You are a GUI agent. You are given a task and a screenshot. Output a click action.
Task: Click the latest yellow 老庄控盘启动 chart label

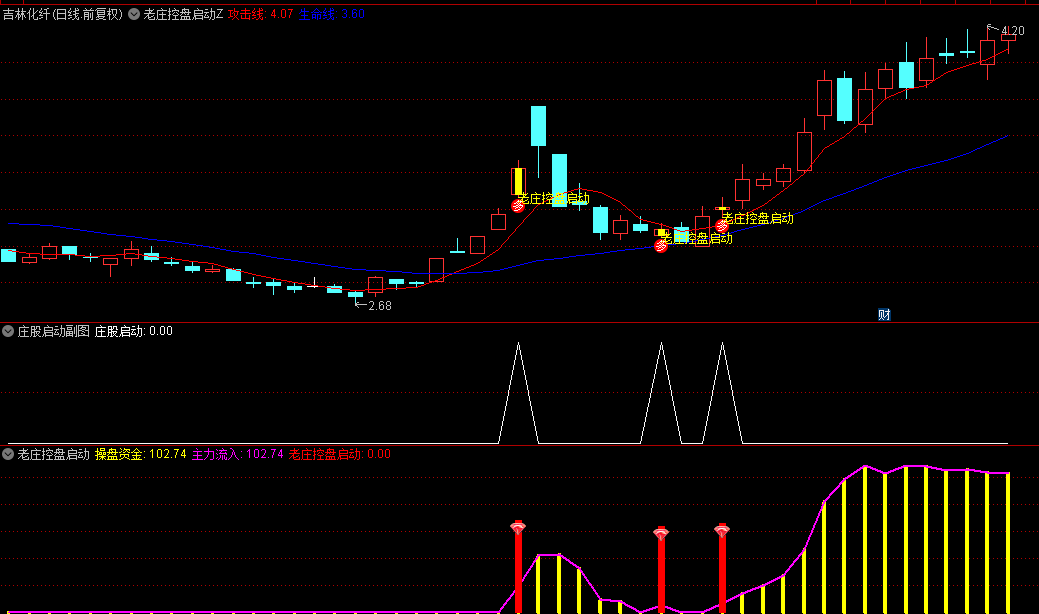click(758, 219)
